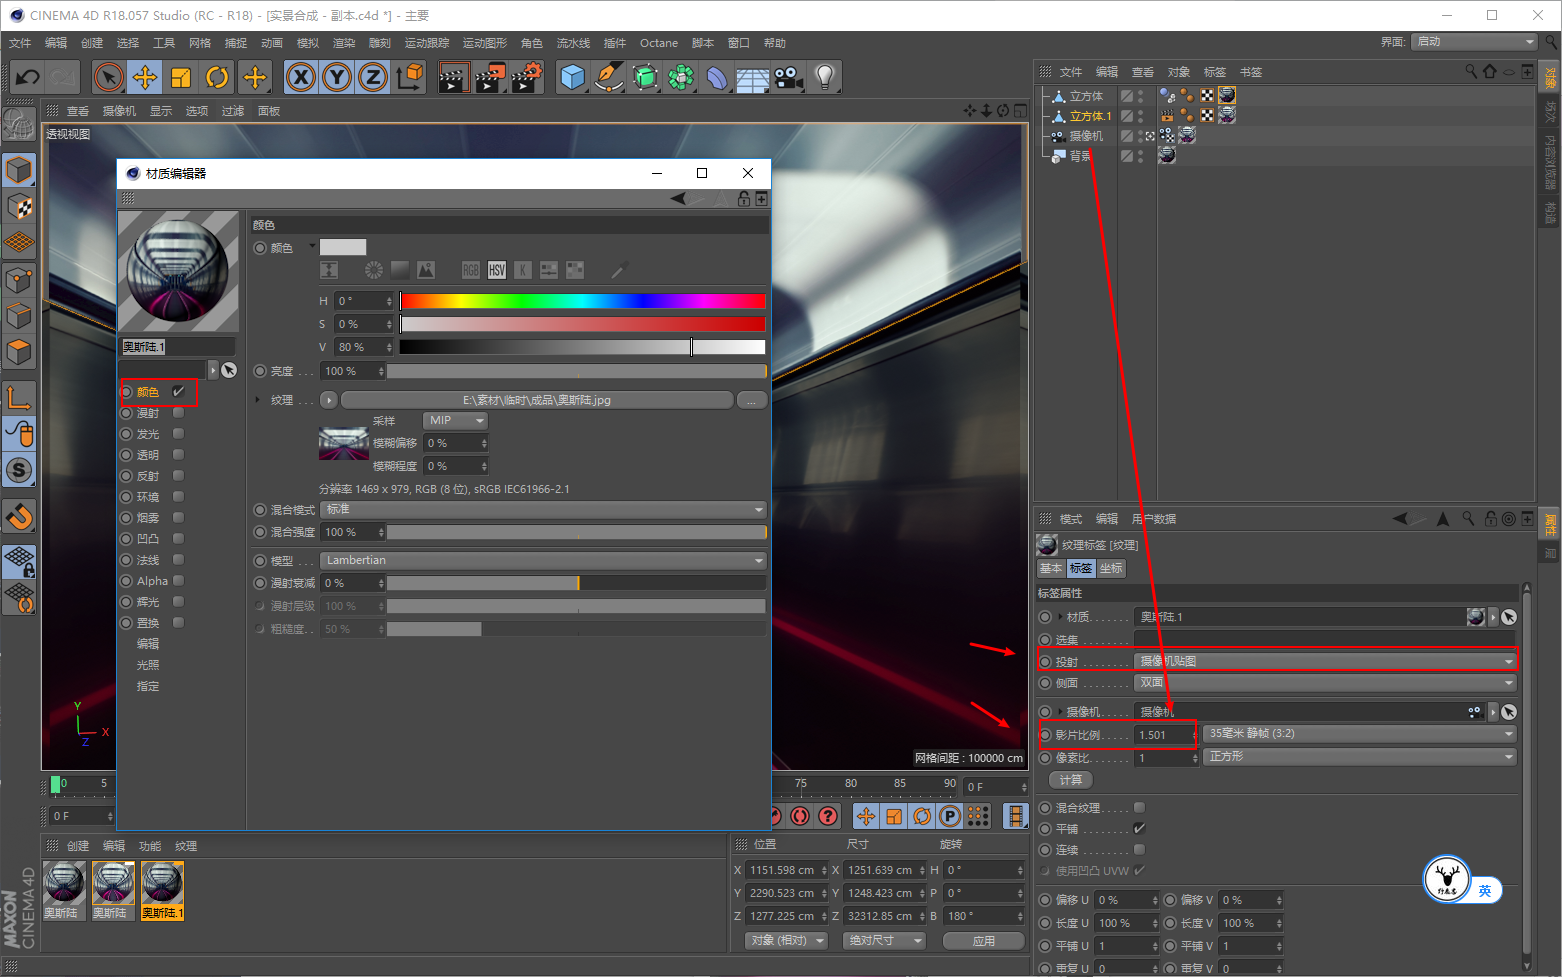This screenshot has width=1562, height=977.
Task: Click the hue H gradient slider
Action: [x=582, y=301]
